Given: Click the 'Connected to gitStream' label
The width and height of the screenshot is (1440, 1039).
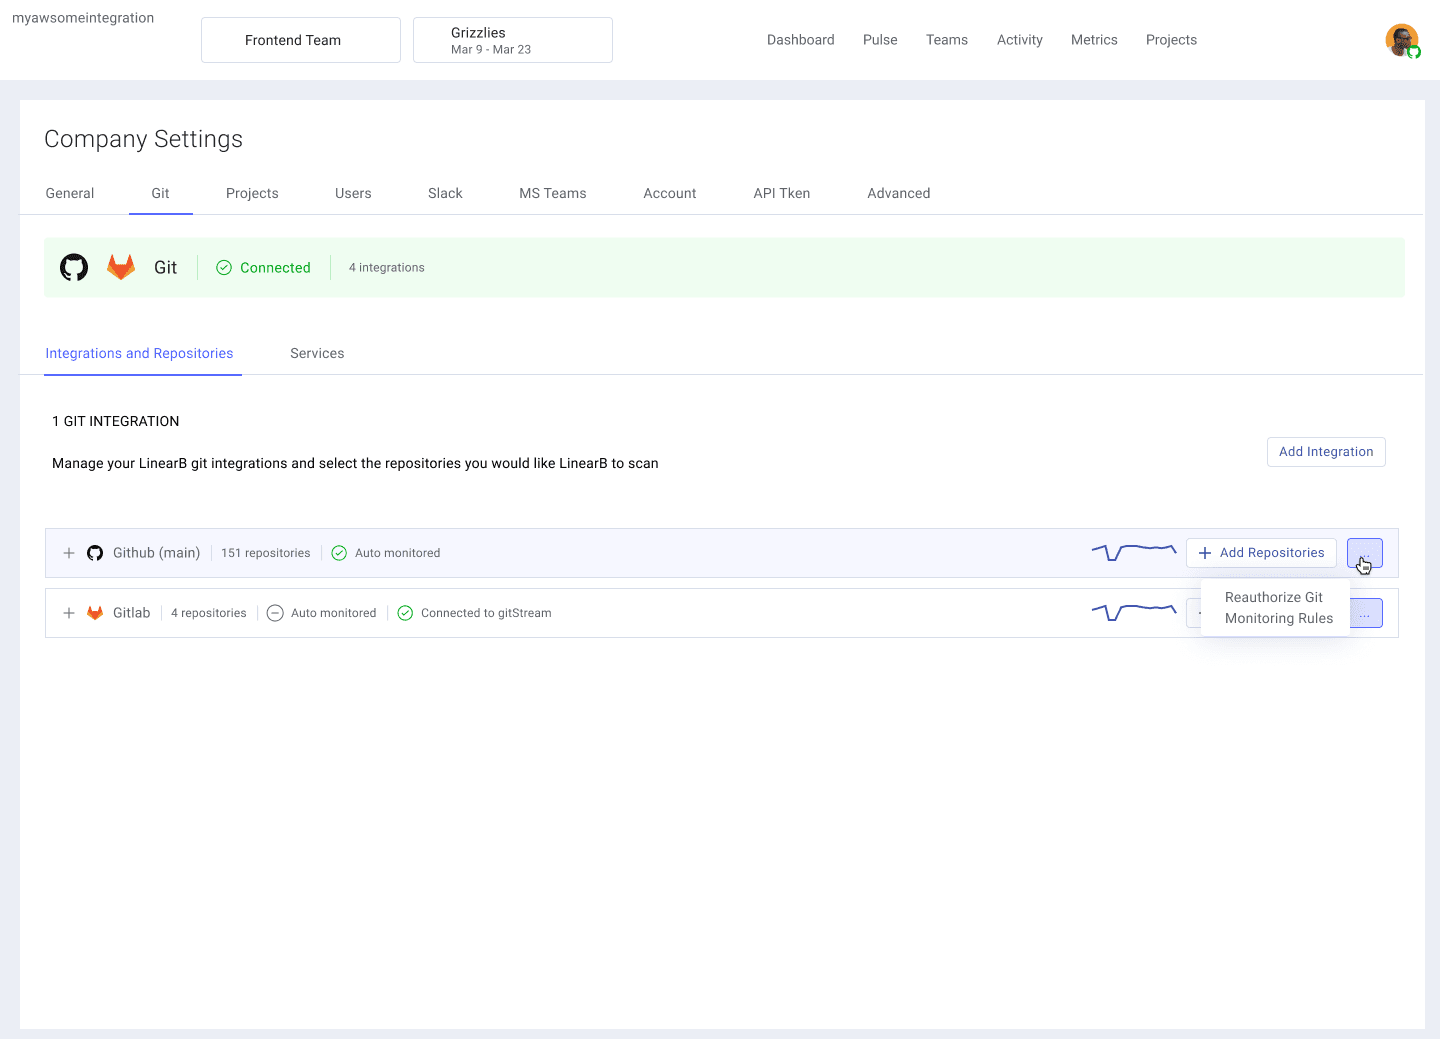Looking at the screenshot, I should (486, 613).
